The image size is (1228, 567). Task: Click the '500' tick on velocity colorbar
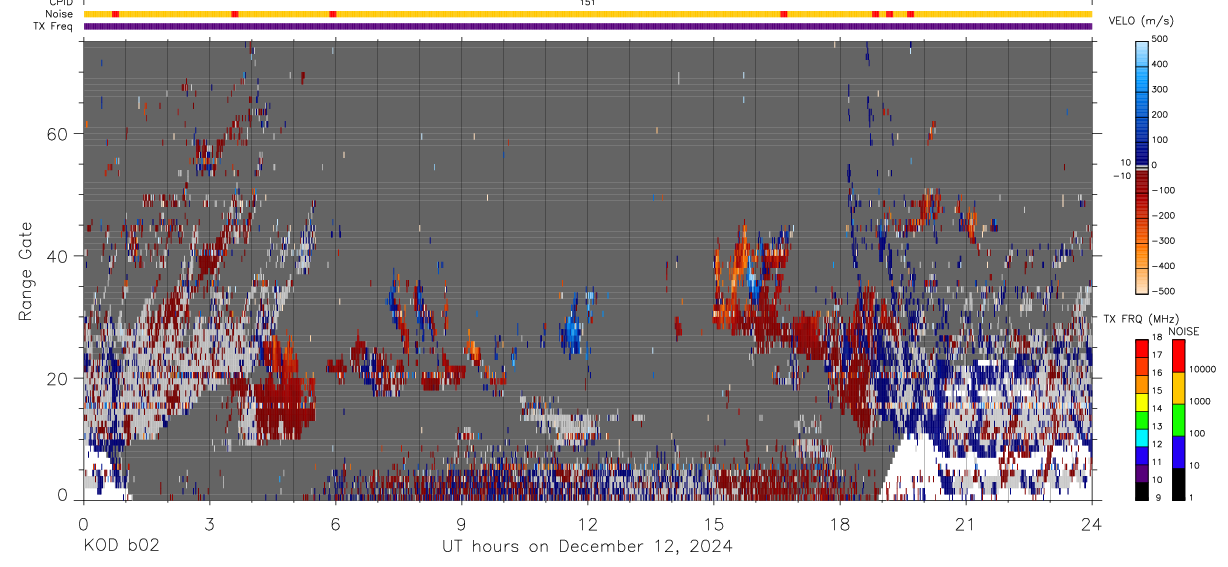pos(1160,39)
